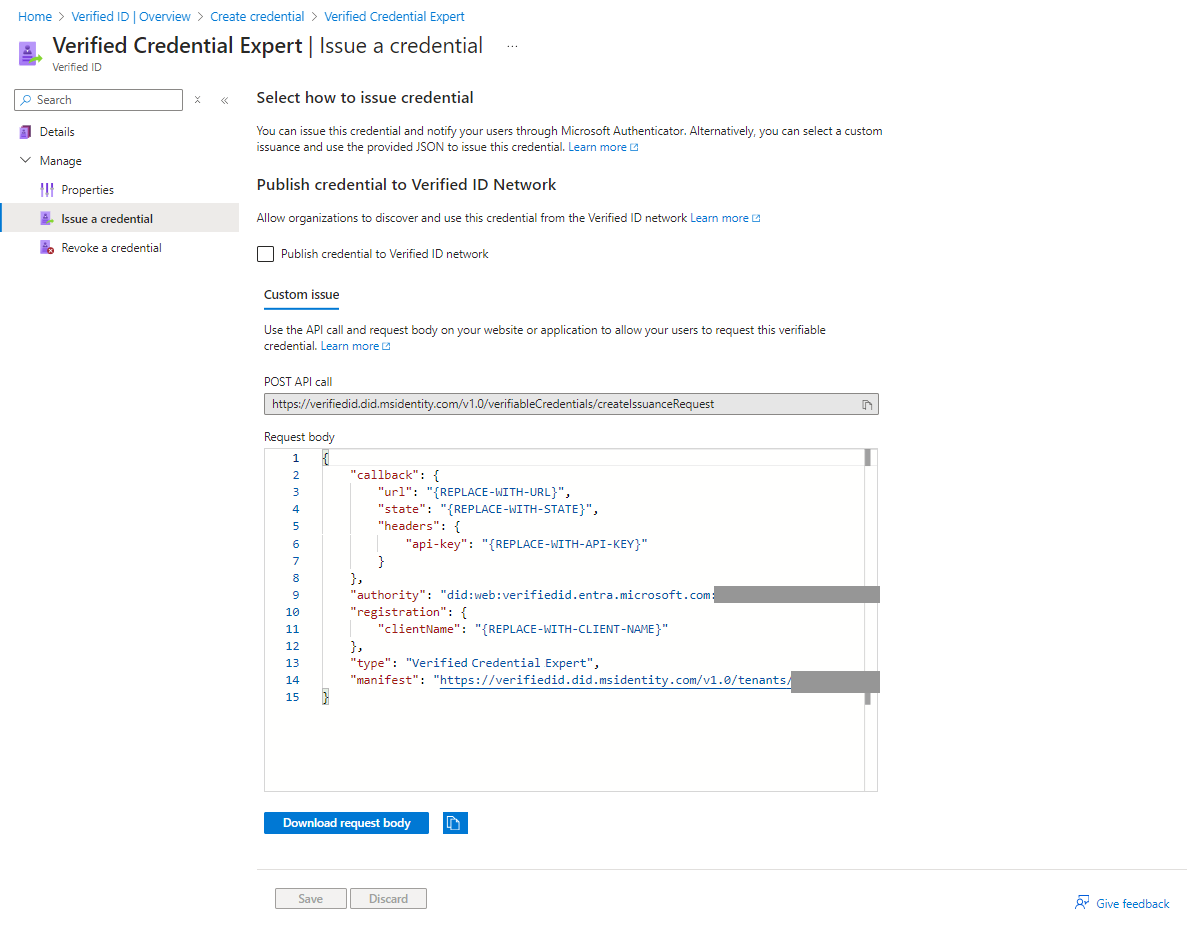Click the Properties sliders icon
The width and height of the screenshot is (1200, 926).
click(47, 190)
